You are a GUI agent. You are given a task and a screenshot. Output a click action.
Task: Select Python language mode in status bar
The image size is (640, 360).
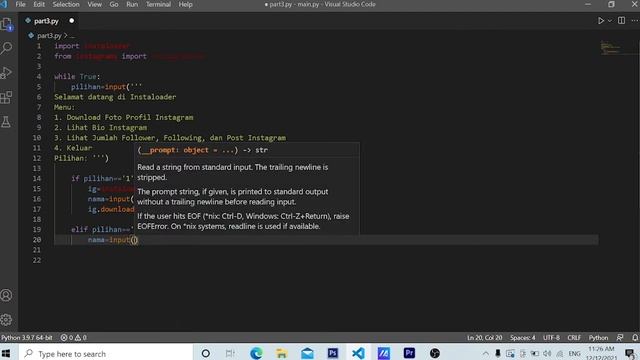click(x=598, y=338)
